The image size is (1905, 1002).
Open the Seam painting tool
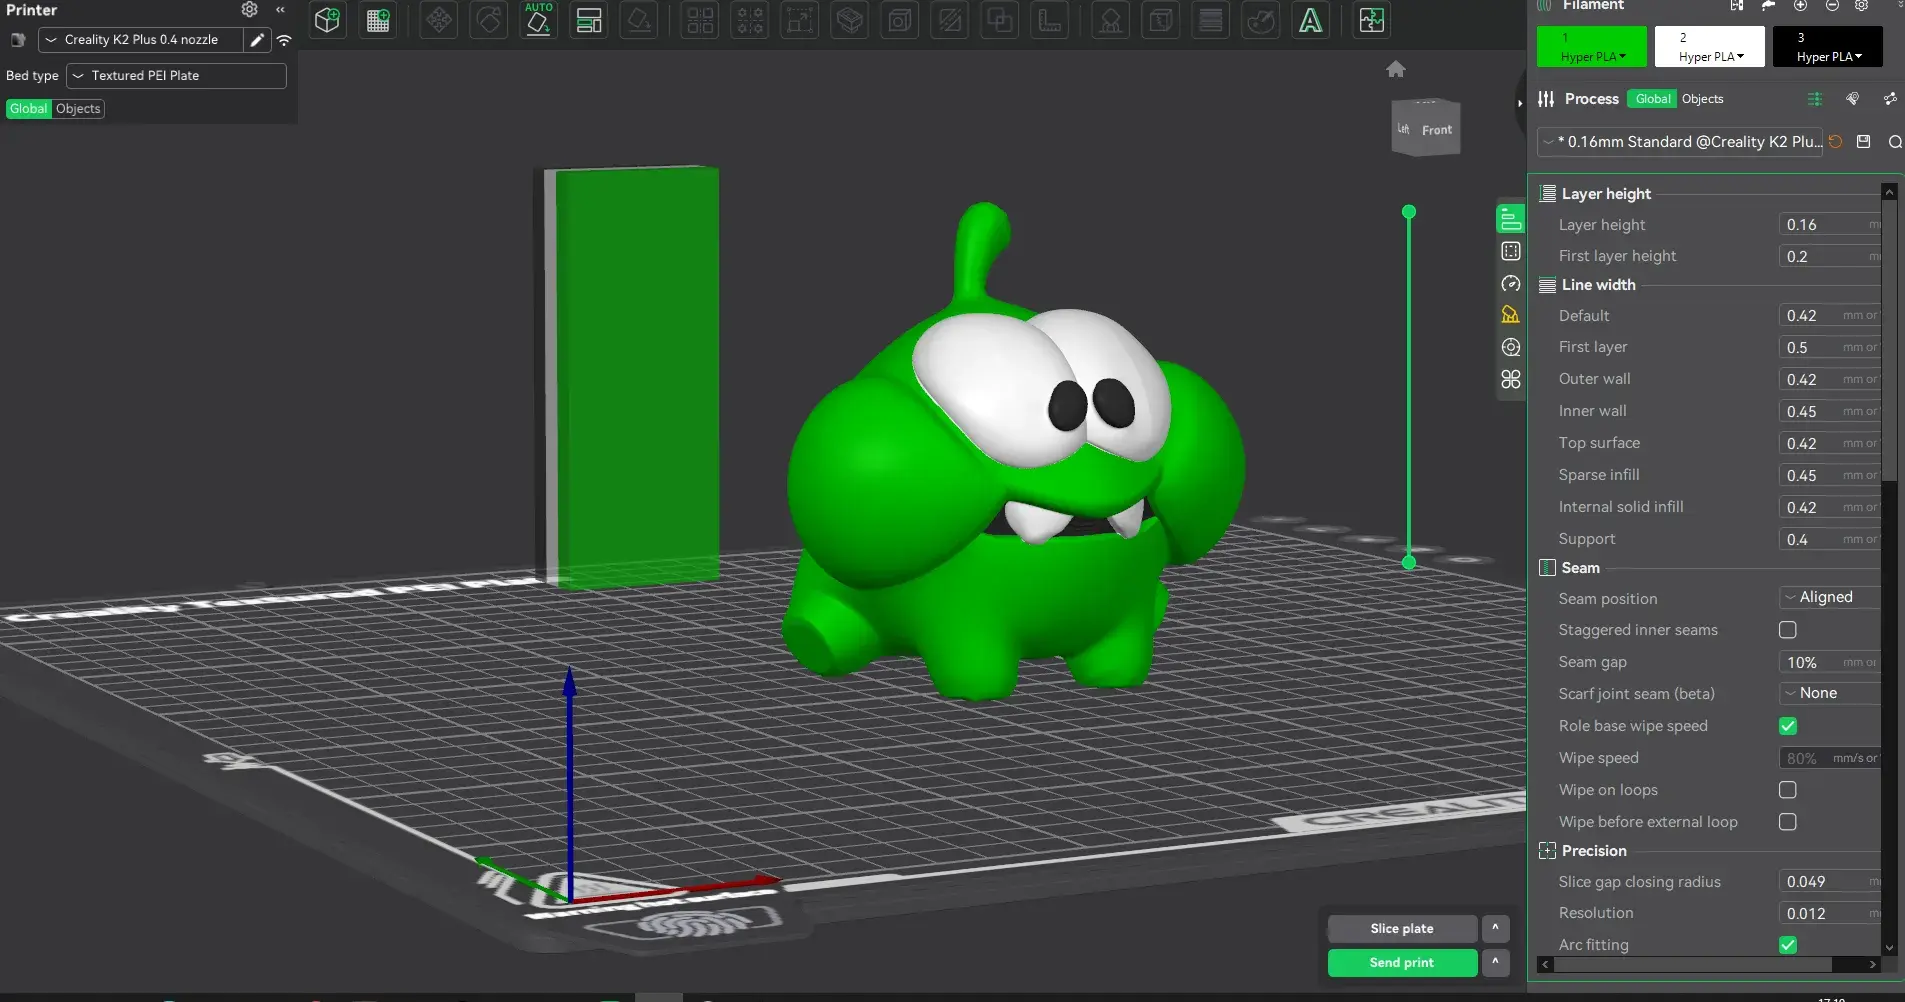[1161, 20]
